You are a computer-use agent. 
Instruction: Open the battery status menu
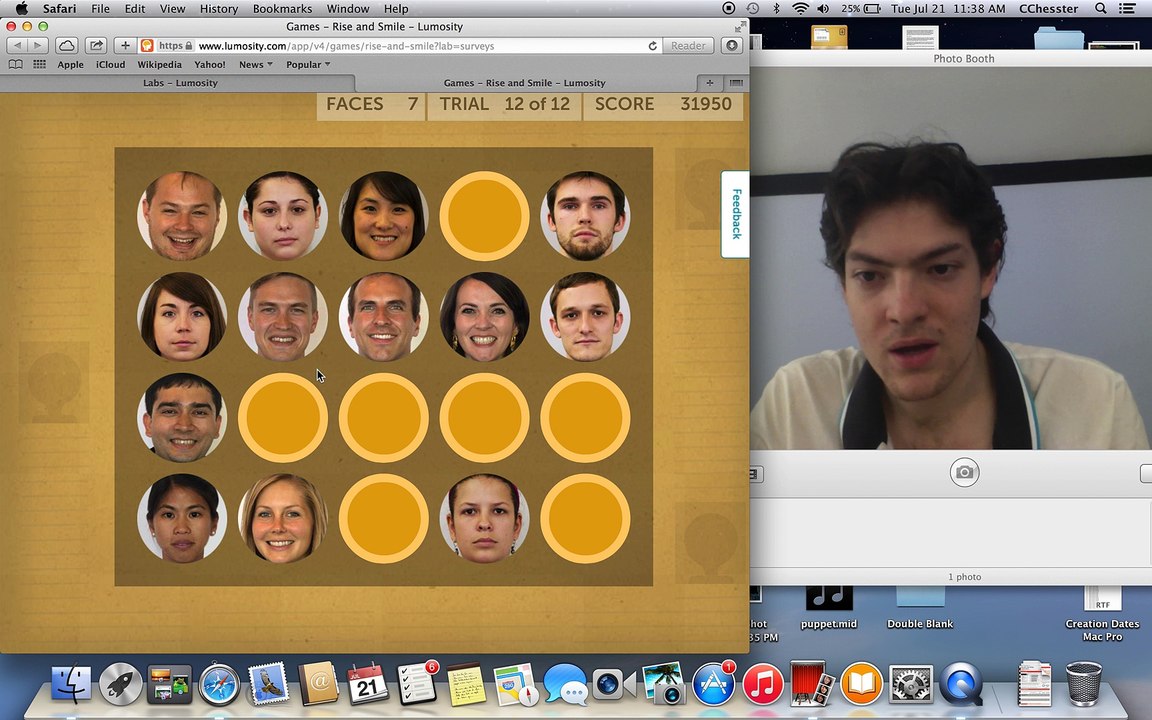coord(861,9)
